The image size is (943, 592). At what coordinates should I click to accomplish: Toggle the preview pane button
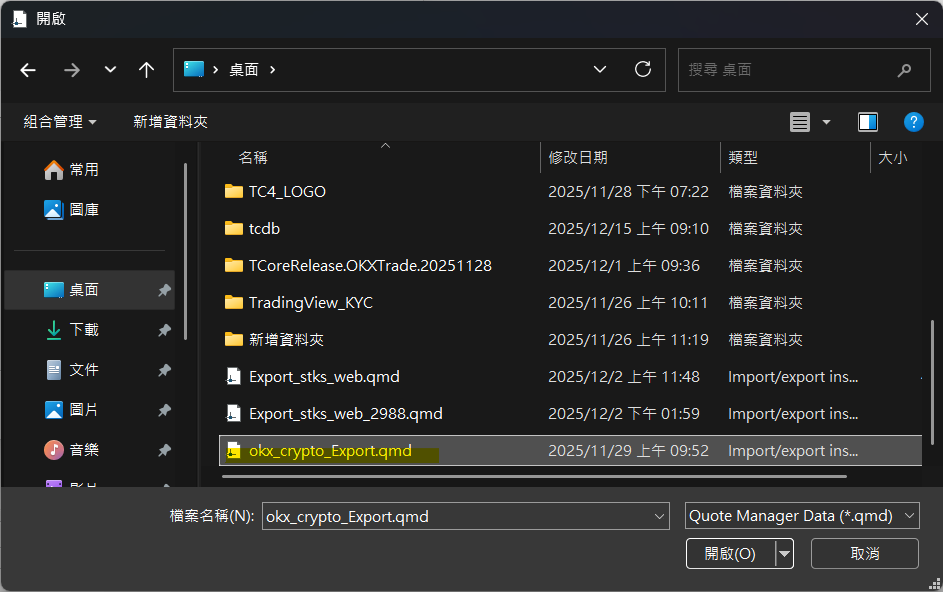pyautogui.click(x=867, y=122)
